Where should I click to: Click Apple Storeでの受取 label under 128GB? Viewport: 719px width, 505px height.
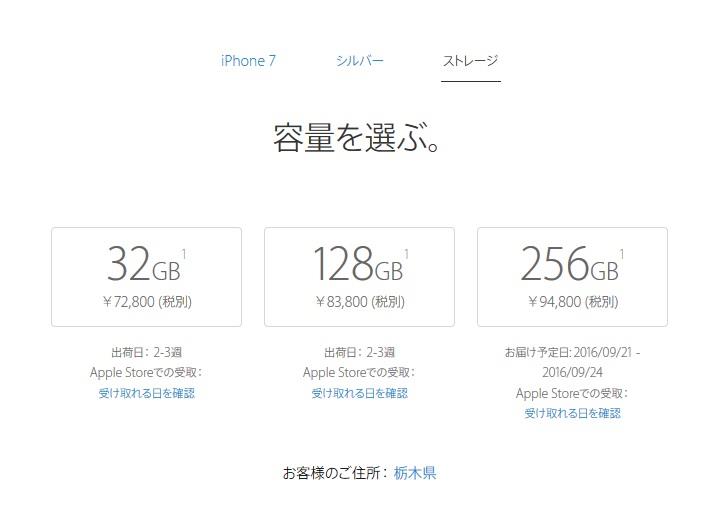360,372
